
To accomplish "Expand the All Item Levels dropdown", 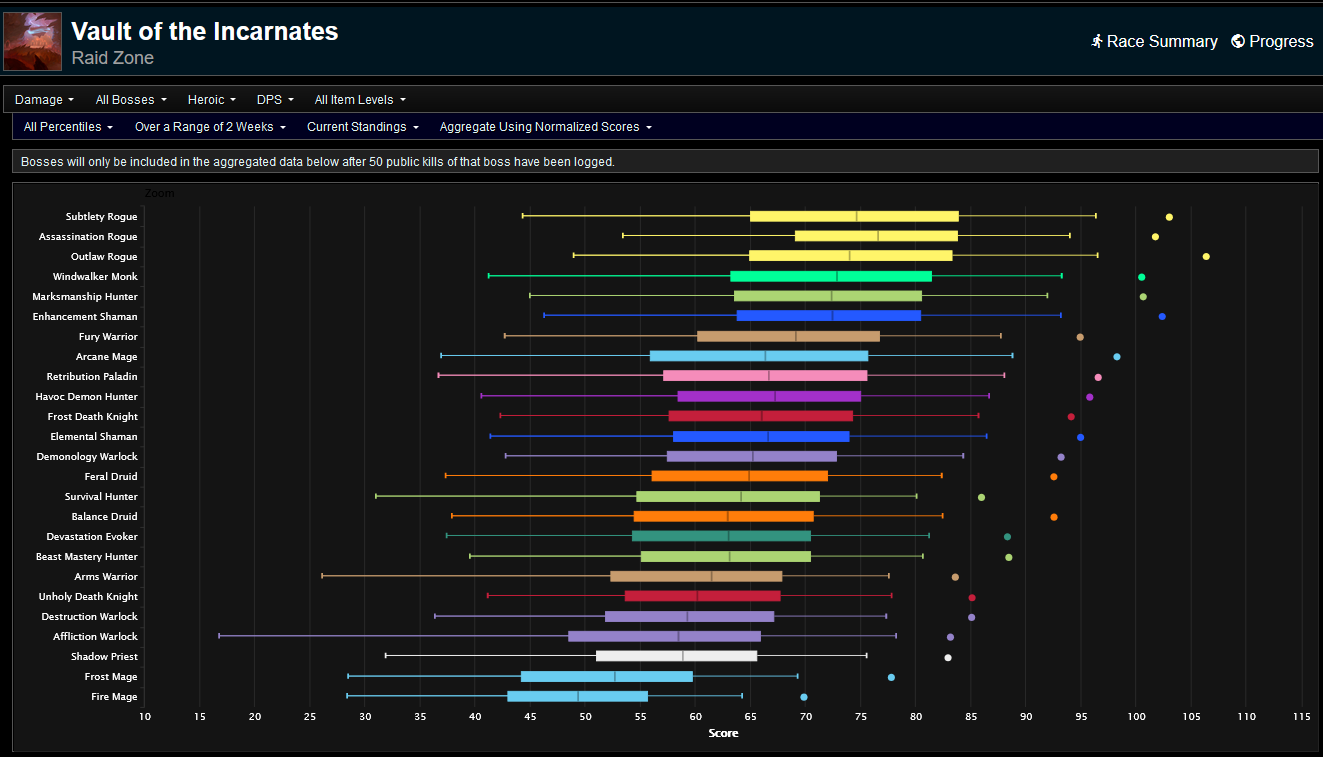I will [360, 100].
